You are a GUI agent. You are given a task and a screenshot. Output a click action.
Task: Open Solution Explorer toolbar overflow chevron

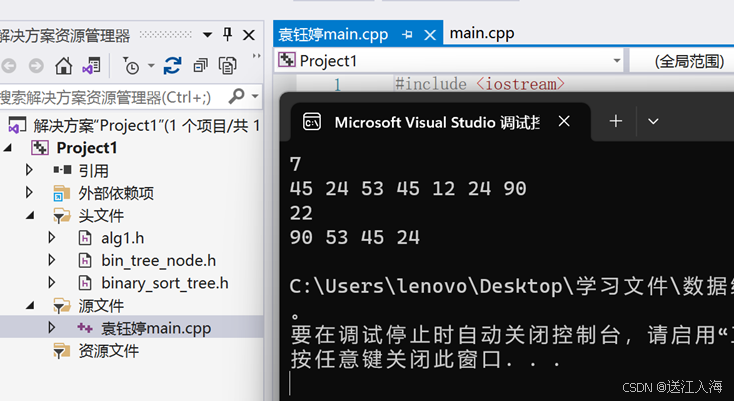coord(256,56)
